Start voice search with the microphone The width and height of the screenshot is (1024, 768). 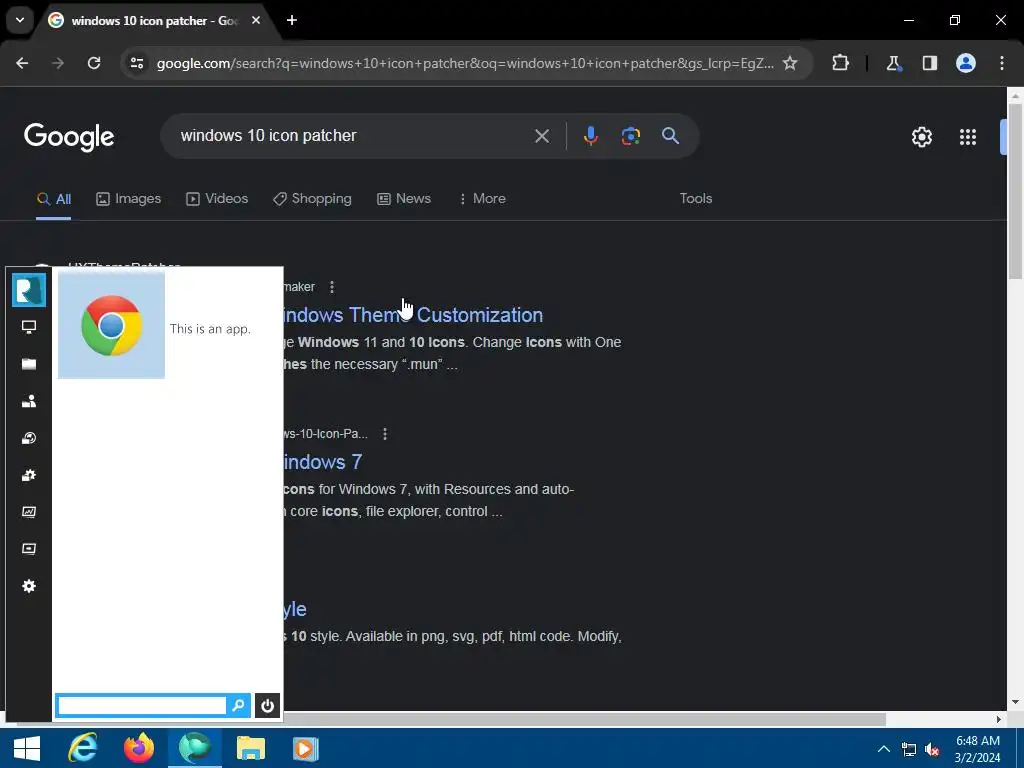click(x=590, y=136)
